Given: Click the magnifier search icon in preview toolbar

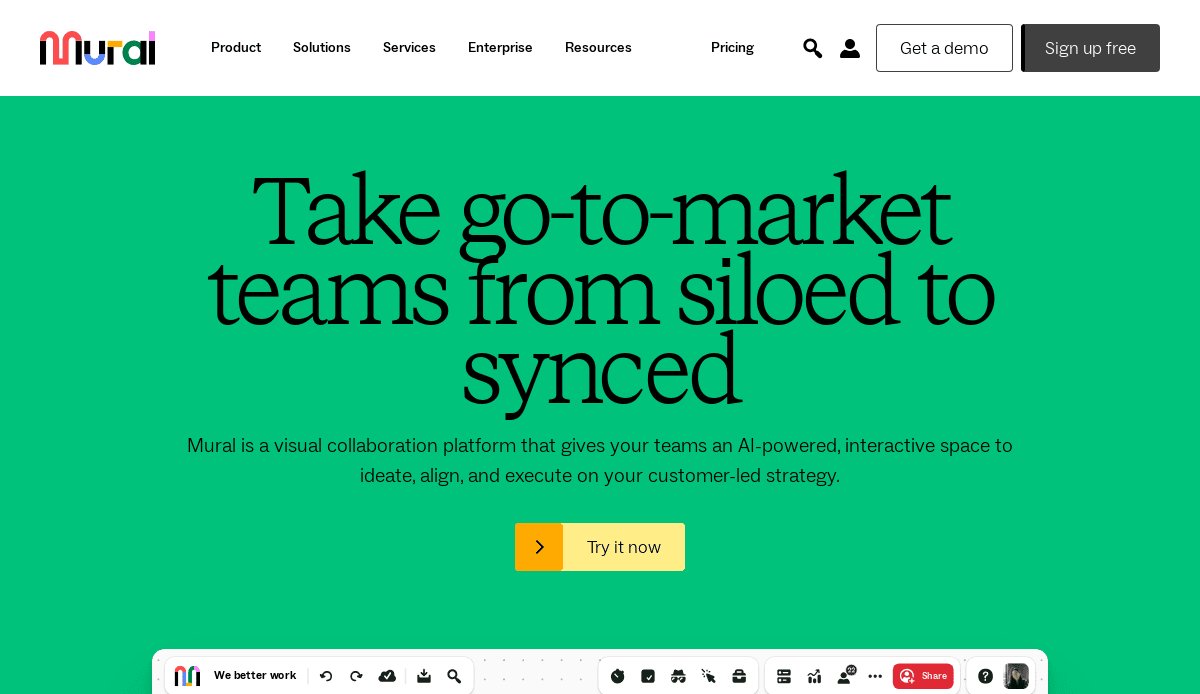Looking at the screenshot, I should 454,676.
